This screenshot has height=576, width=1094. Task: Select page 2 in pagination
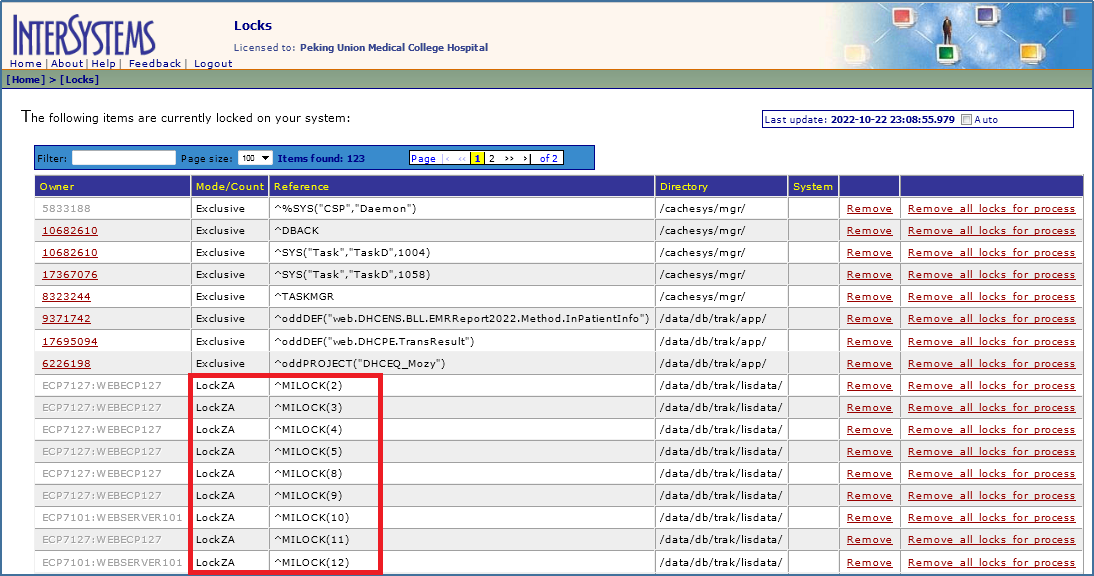pos(492,158)
